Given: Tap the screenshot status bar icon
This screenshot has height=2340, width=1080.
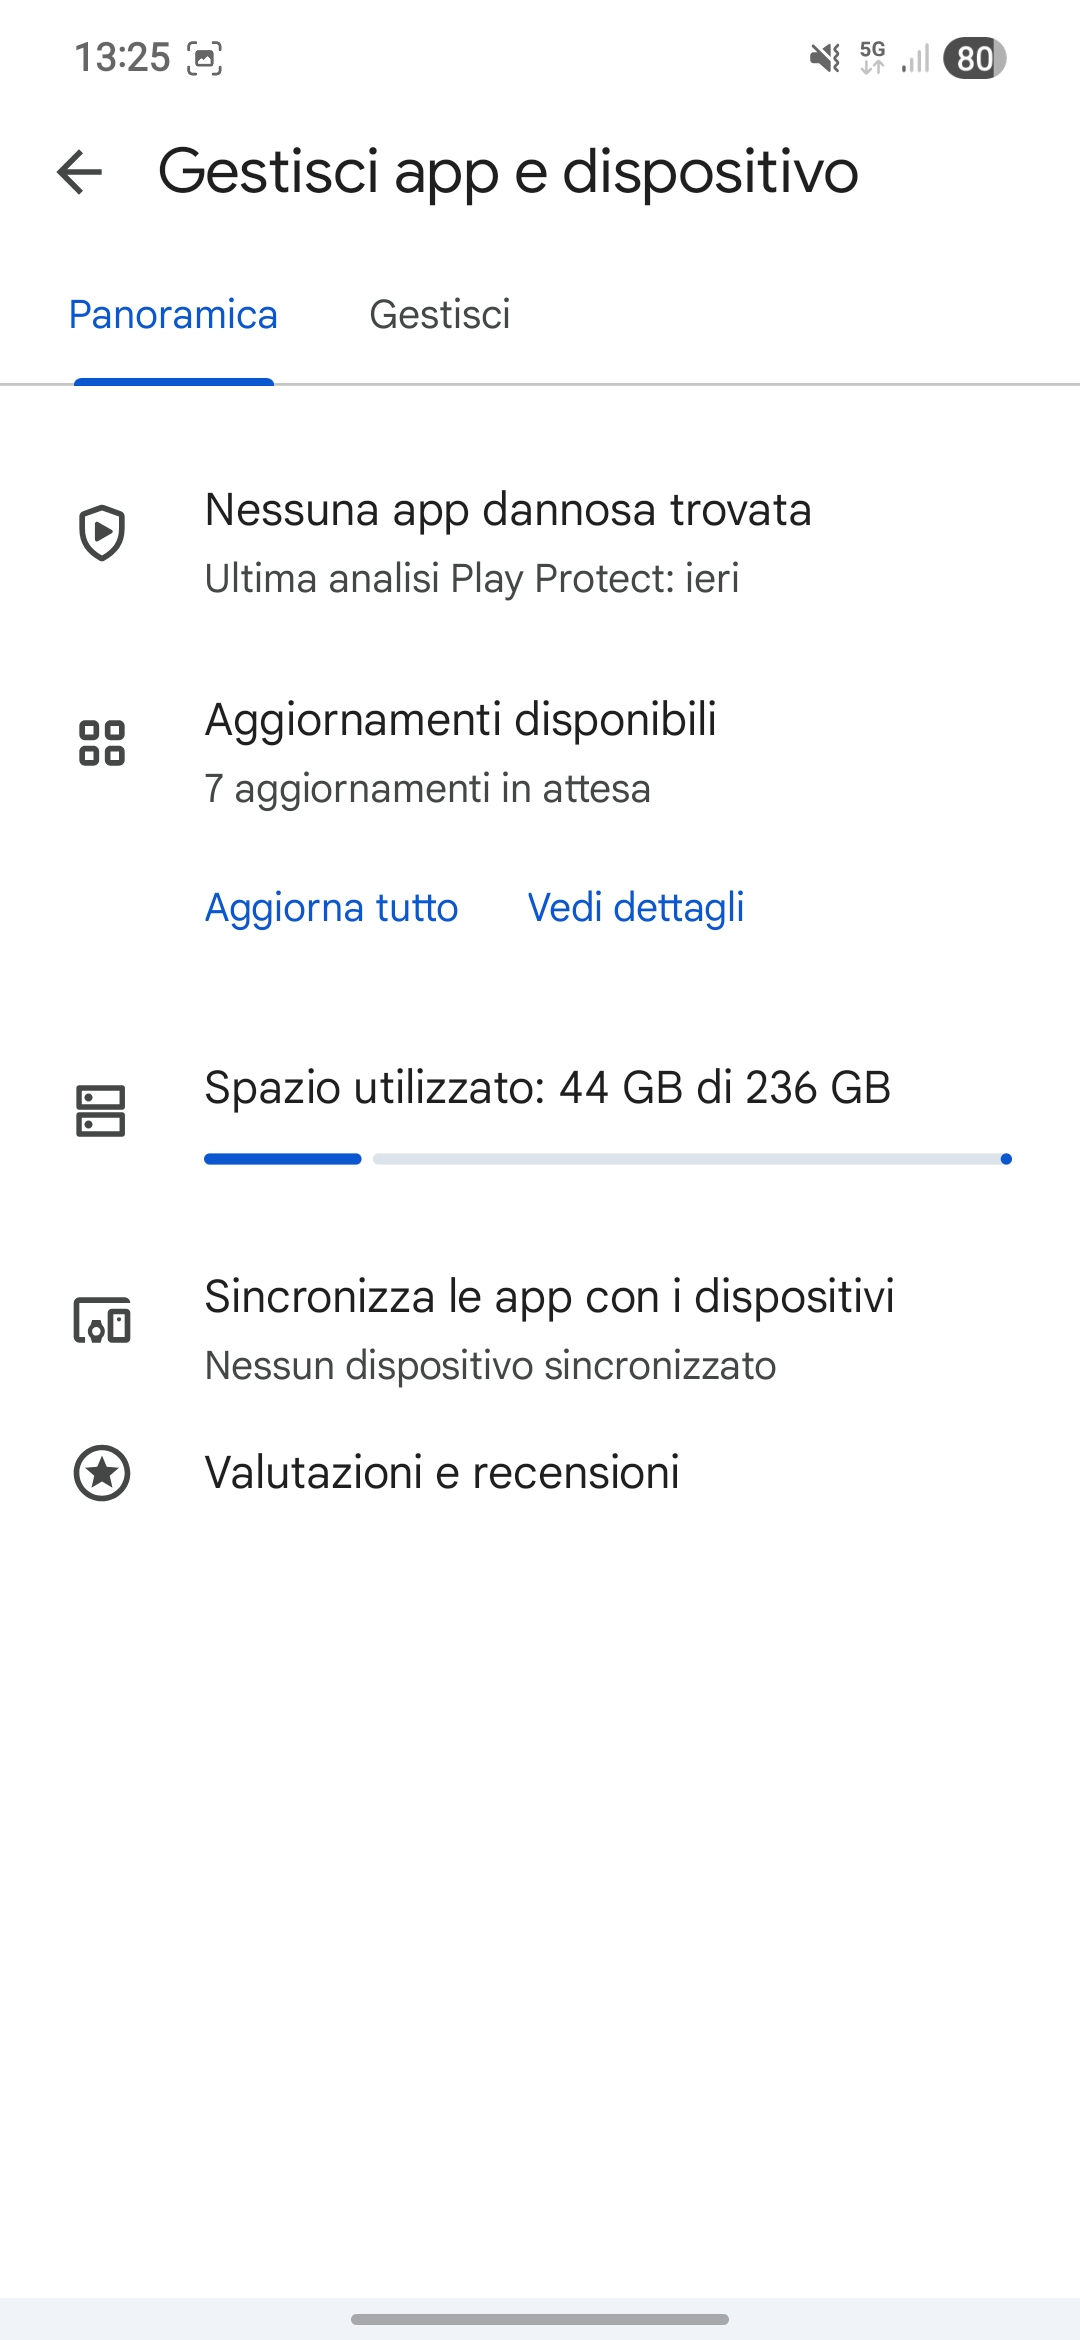Looking at the screenshot, I should (x=205, y=58).
